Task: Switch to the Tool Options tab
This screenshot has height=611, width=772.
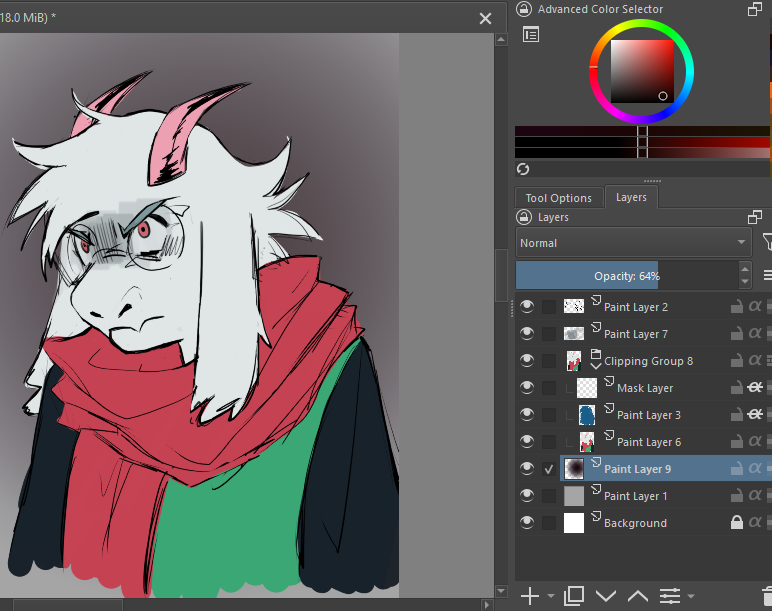Action: 558,198
